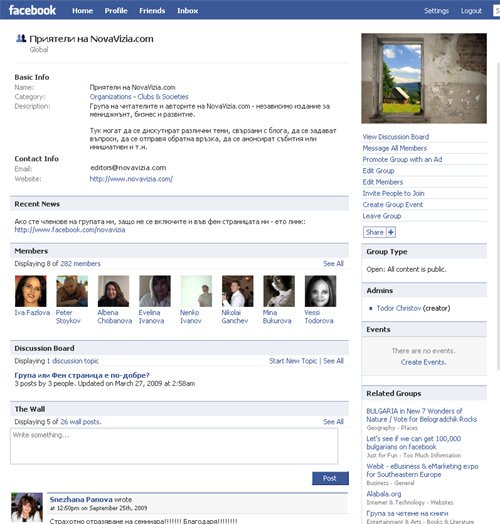This screenshot has height=524, width=500.
Task: Click Create Group Event
Action: tap(393, 205)
